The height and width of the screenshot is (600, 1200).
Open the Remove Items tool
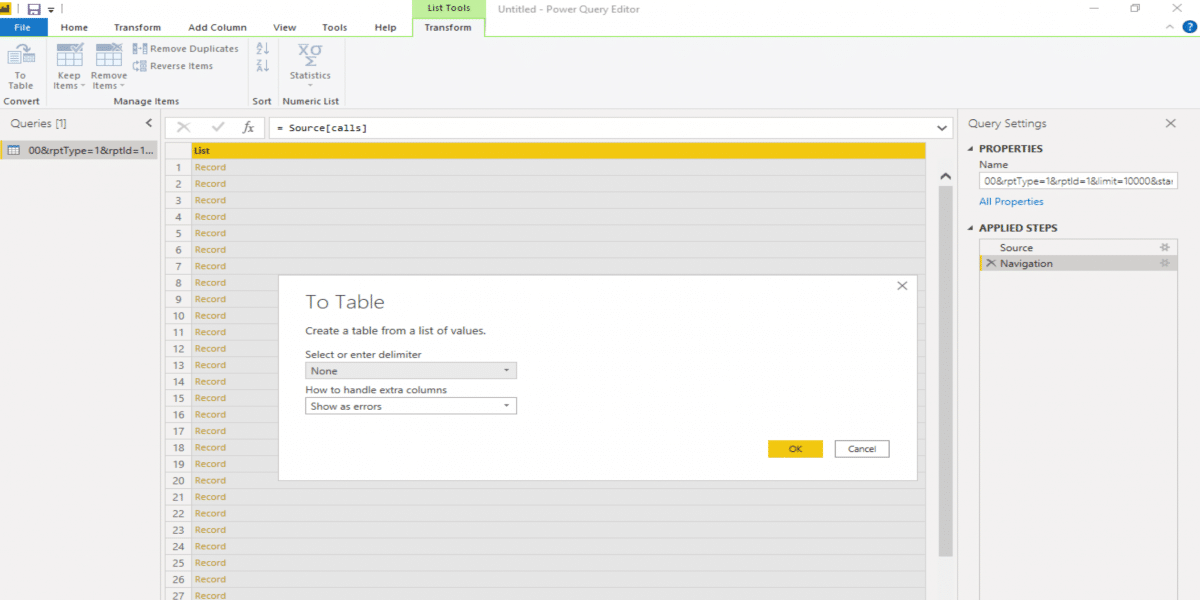pyautogui.click(x=109, y=66)
